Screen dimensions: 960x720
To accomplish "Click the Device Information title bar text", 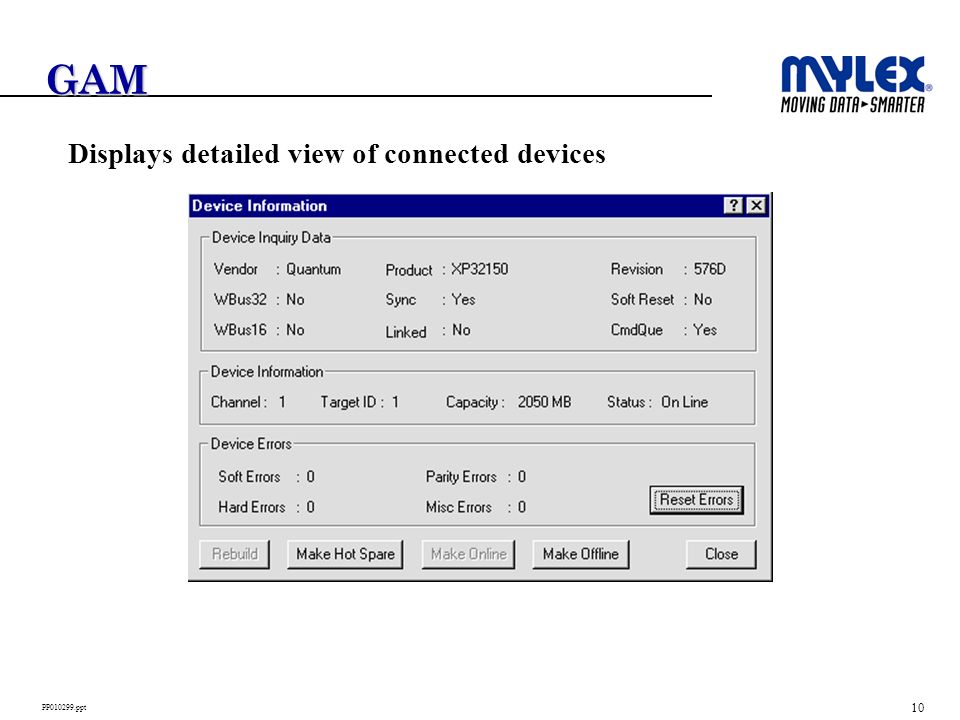I will point(260,206).
